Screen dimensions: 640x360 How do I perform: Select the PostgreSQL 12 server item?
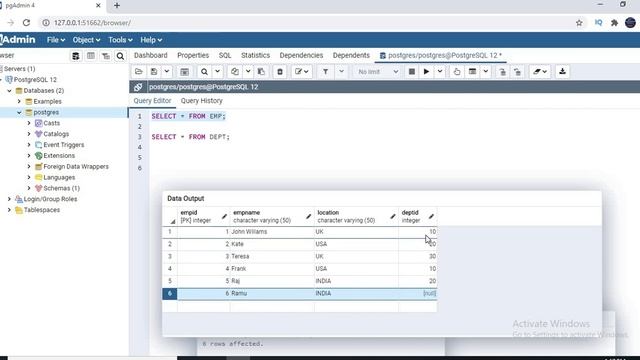35,80
